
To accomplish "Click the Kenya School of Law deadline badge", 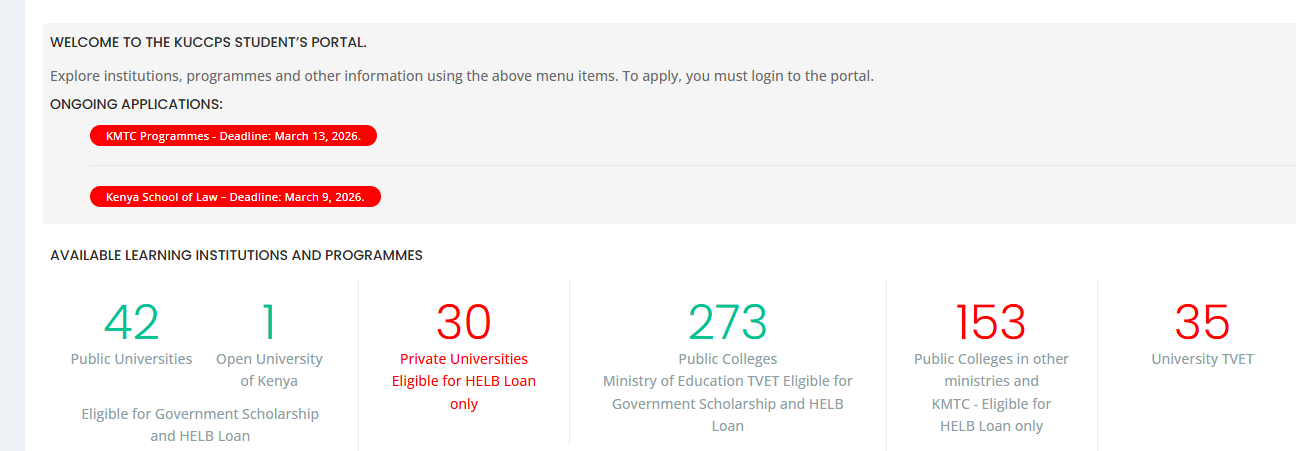I will point(235,197).
